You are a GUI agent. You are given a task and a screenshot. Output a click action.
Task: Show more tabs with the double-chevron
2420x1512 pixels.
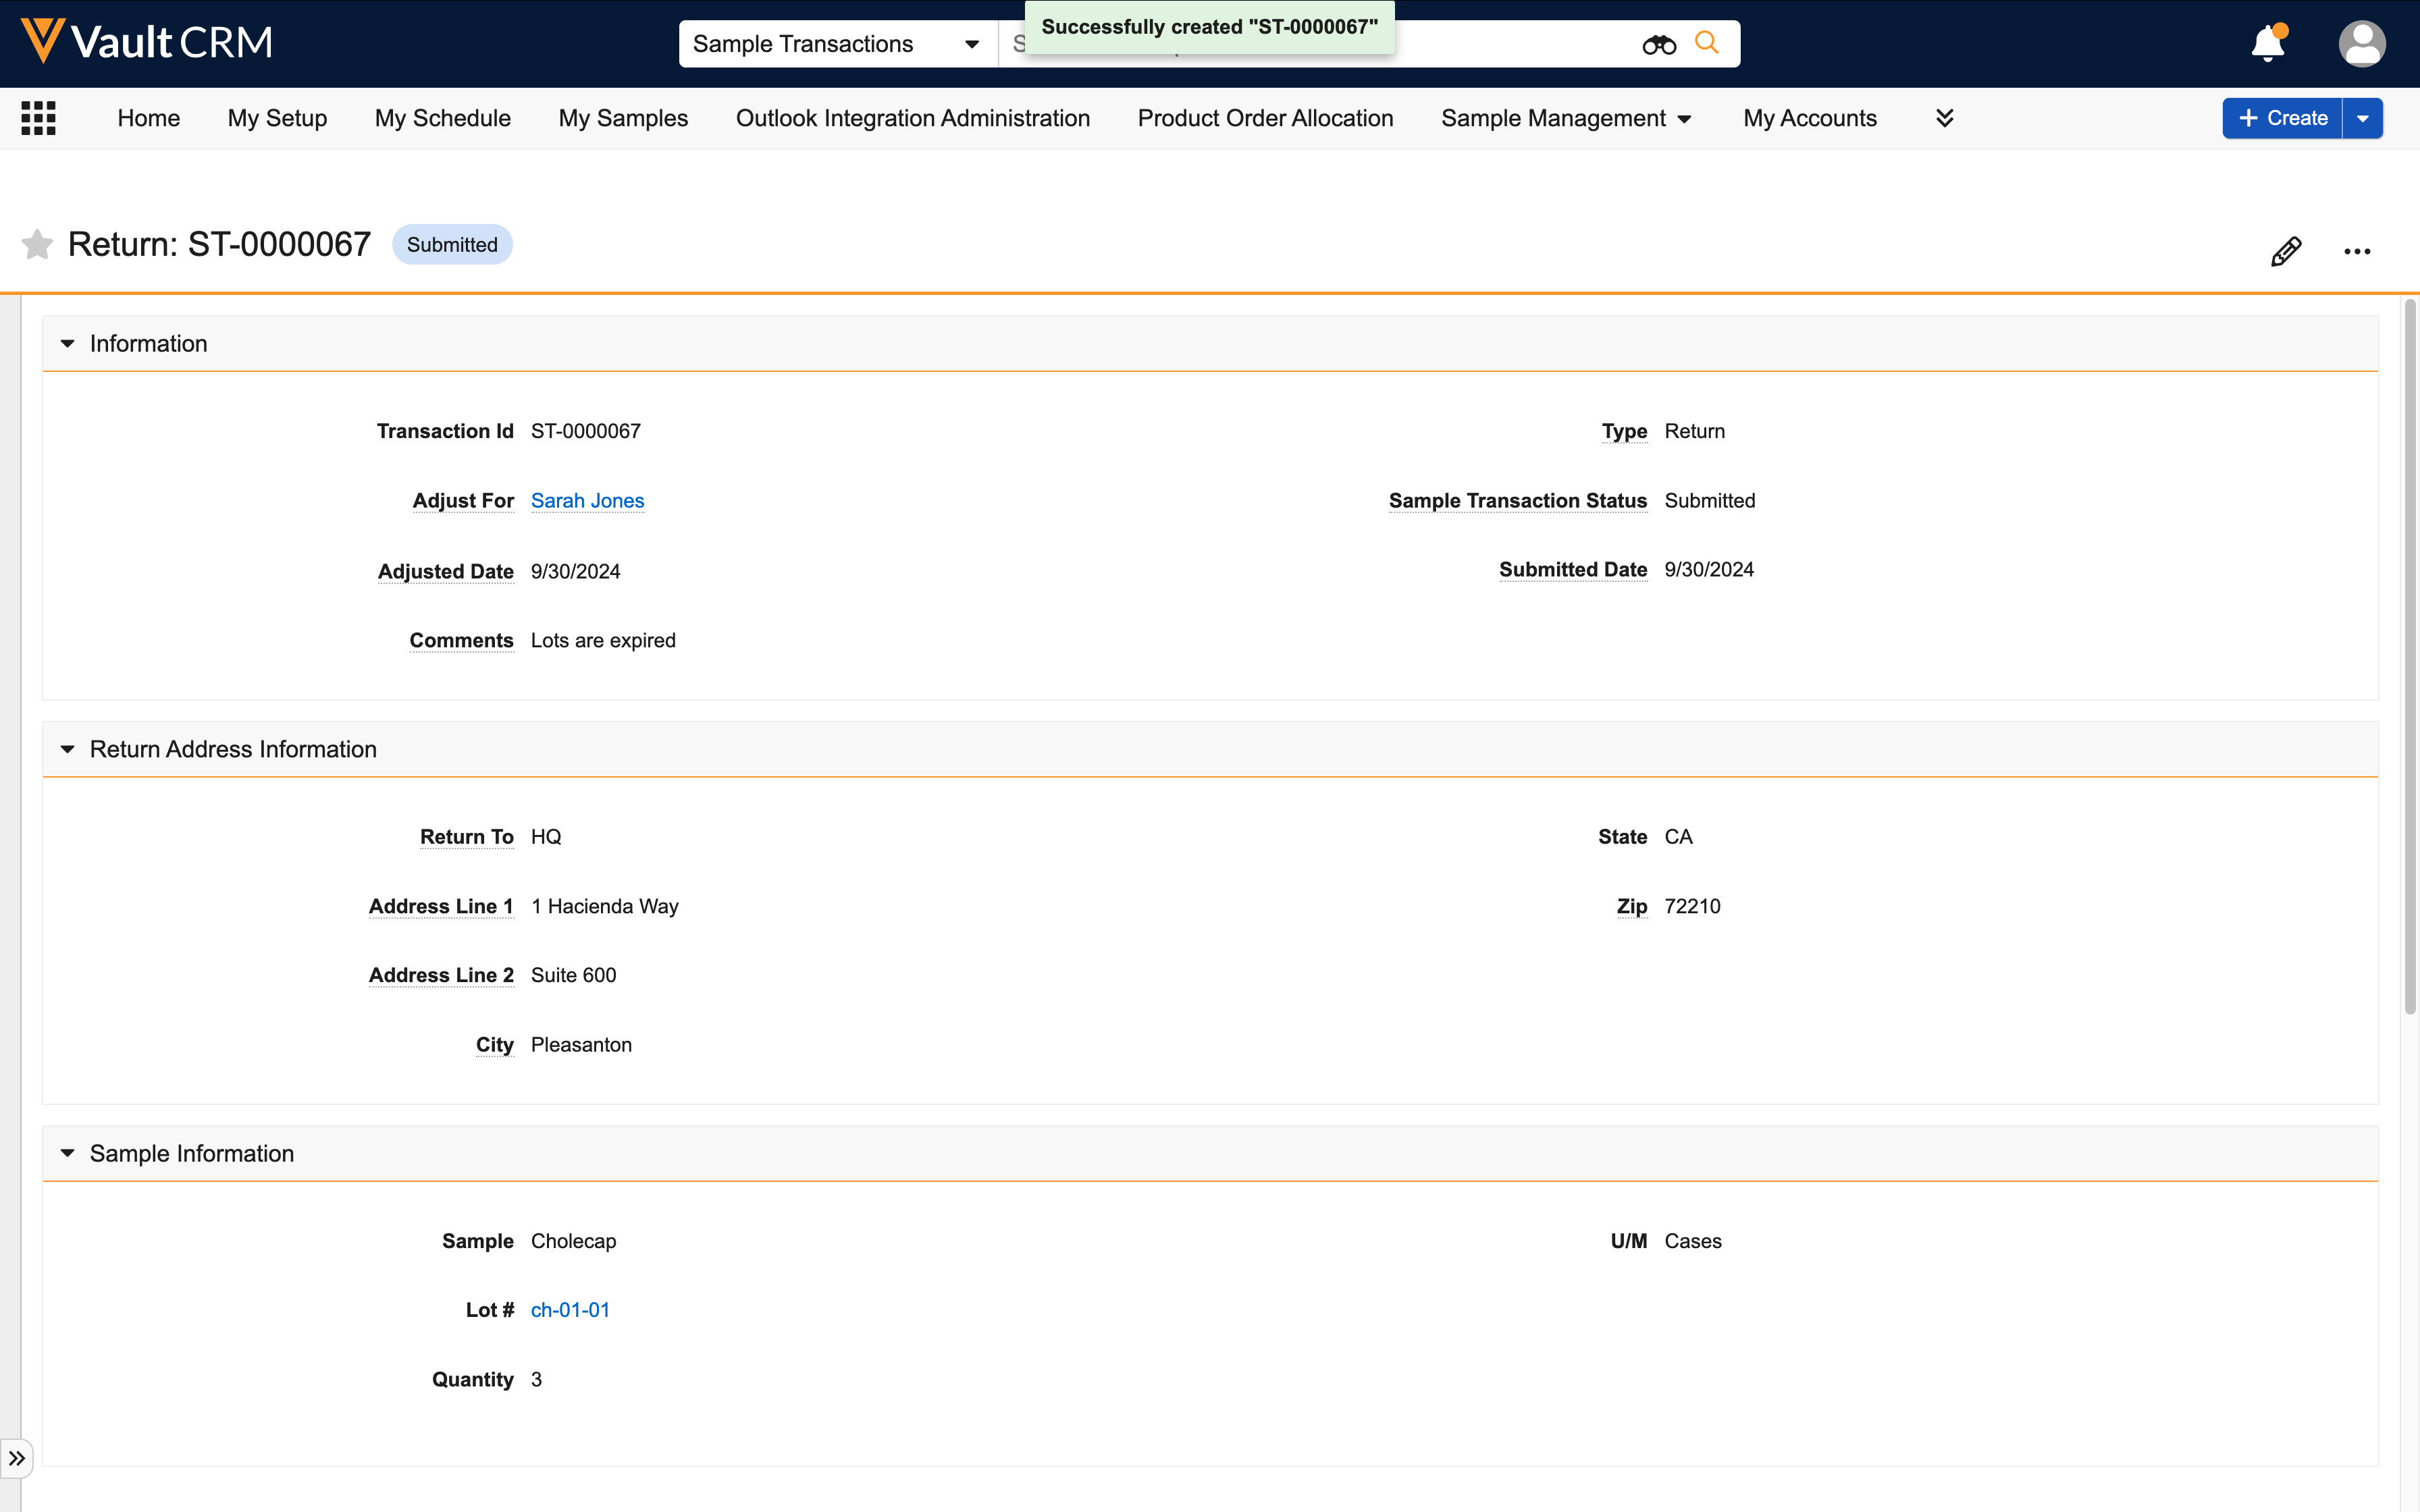1944,118
